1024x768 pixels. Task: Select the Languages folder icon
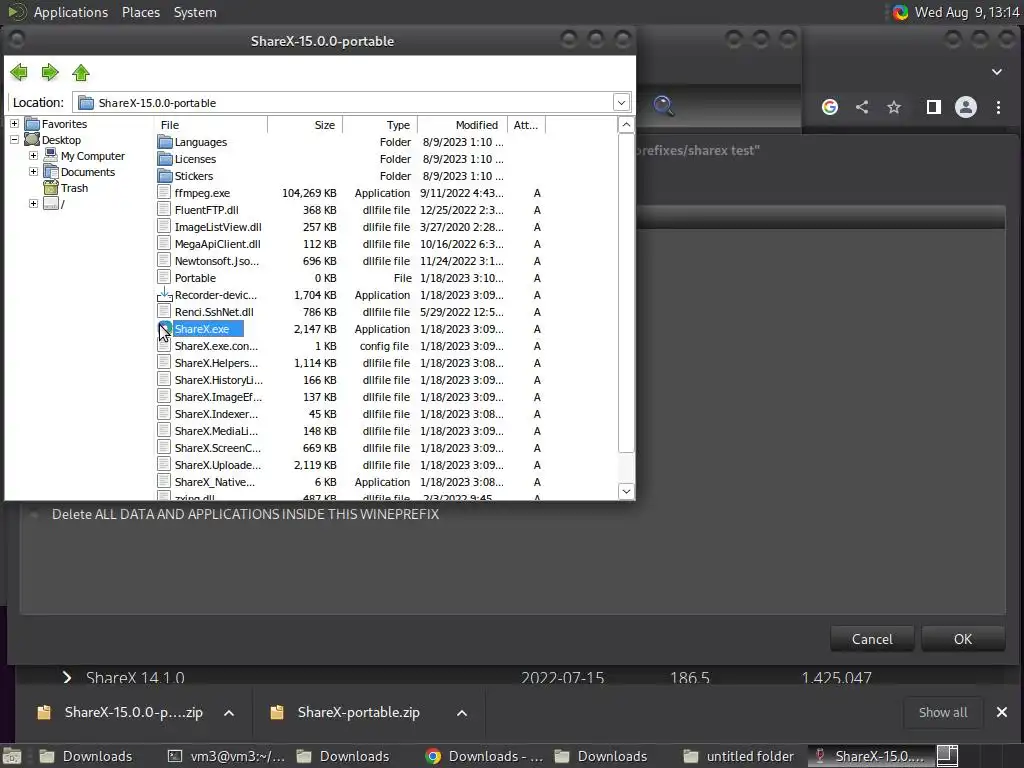click(x=165, y=142)
